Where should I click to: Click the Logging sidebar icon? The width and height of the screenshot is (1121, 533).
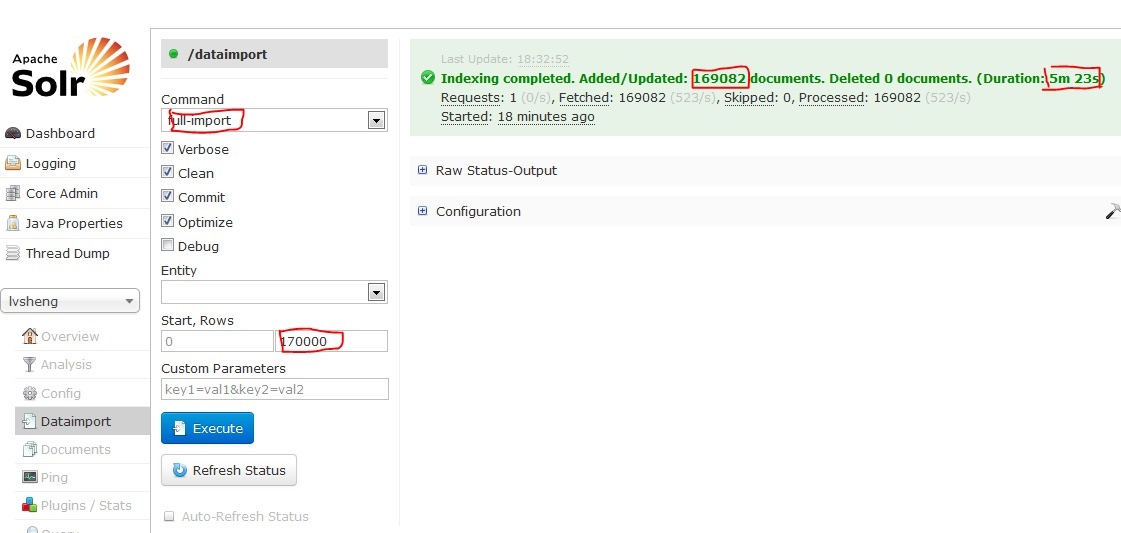13,163
